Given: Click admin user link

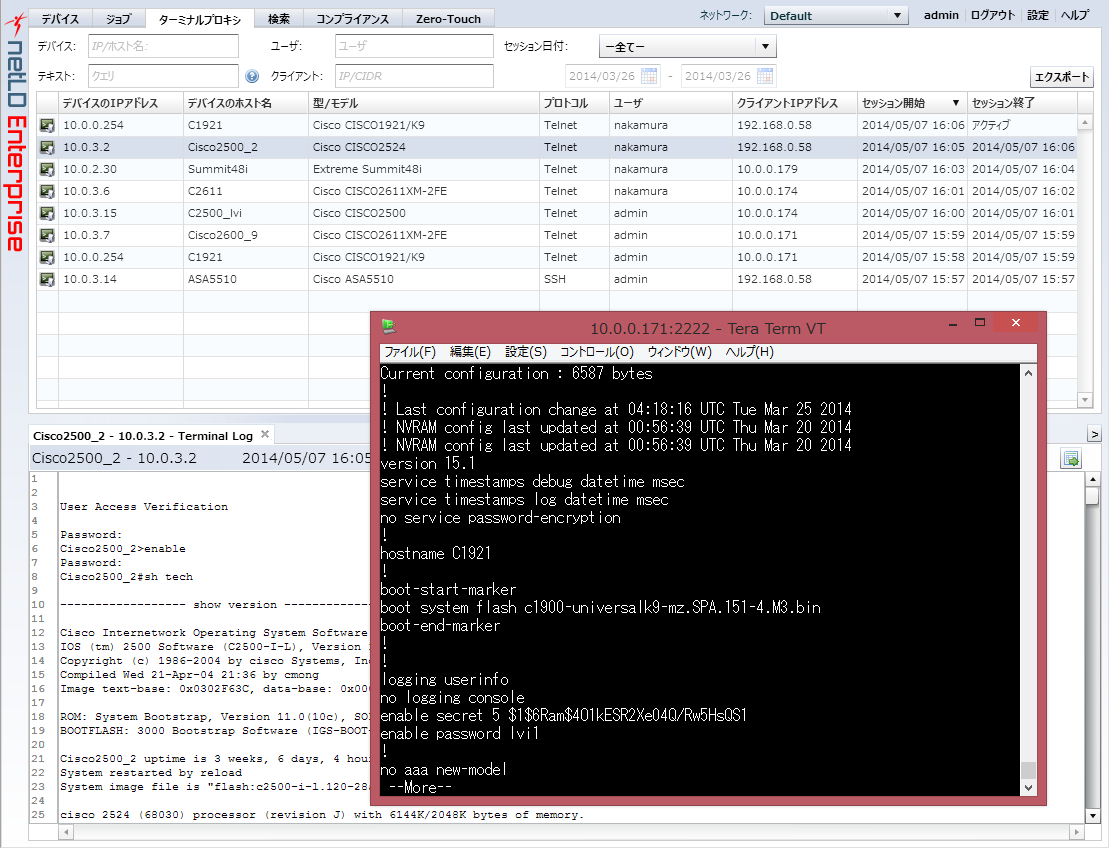Looking at the screenshot, I should coord(941,15).
